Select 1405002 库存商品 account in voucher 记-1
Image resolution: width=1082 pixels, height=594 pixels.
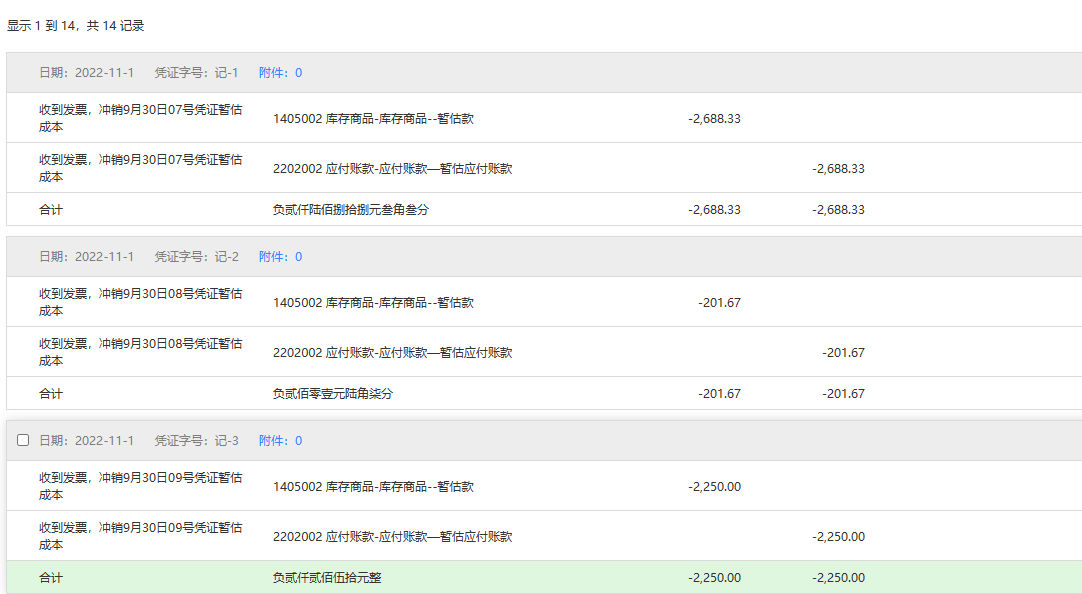pyautogui.click(x=373, y=119)
